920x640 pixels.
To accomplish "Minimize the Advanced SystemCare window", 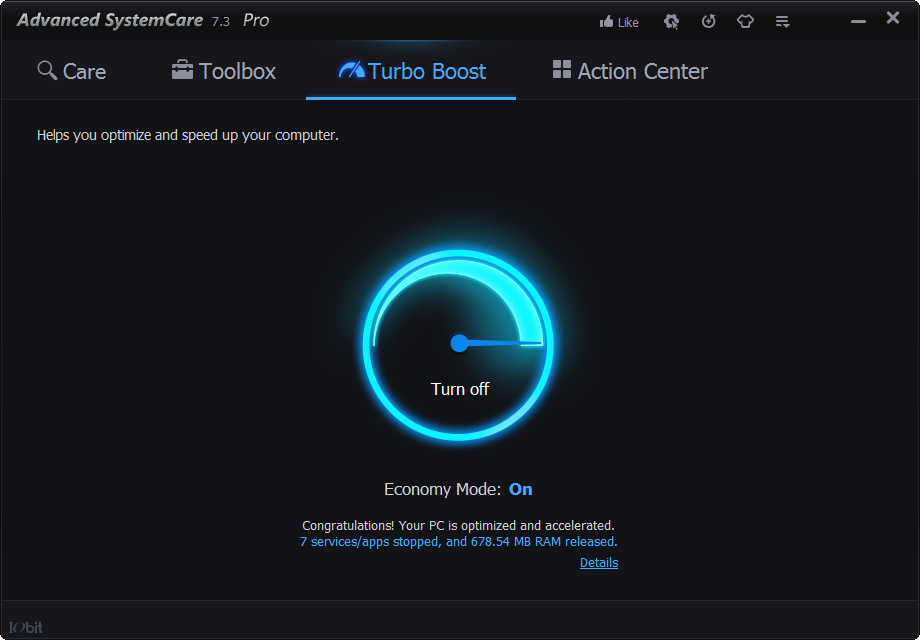I will coord(858,22).
